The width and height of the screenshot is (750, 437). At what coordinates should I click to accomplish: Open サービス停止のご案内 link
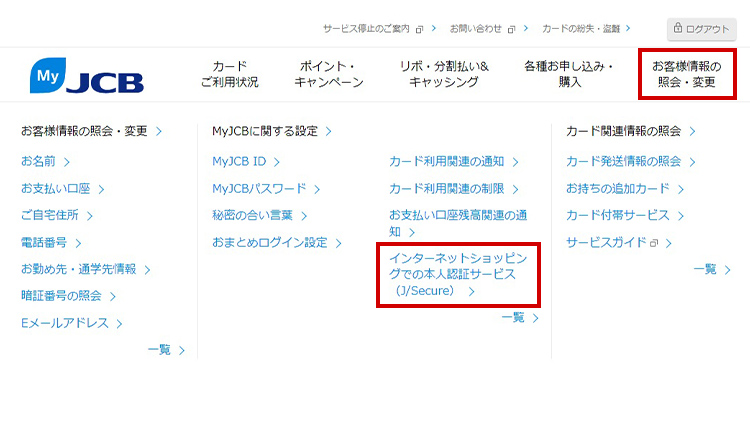tap(366, 29)
